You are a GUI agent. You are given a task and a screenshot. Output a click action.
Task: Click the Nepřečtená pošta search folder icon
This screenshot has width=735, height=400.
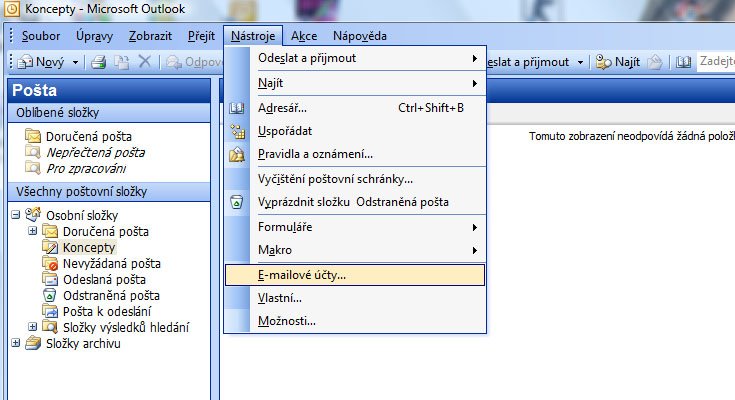pyautogui.click(x=33, y=152)
